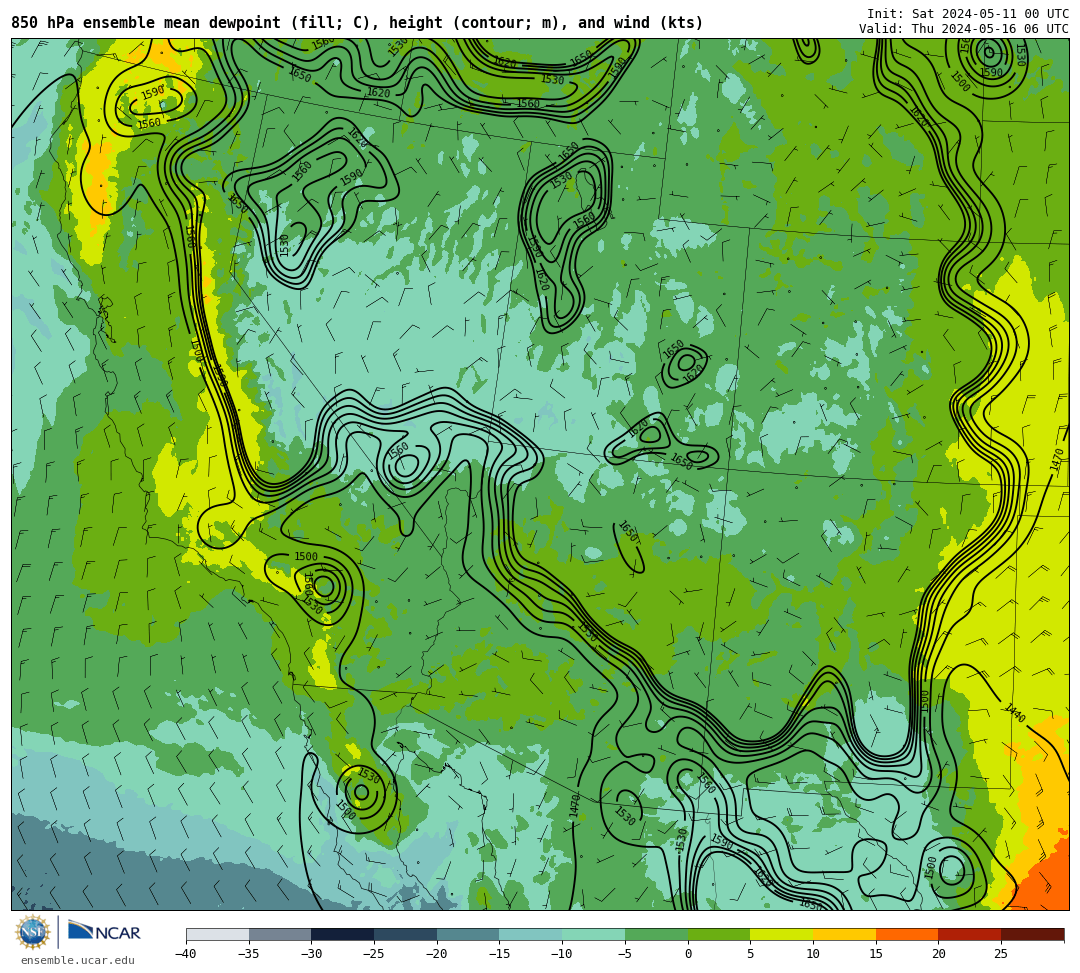The image size is (1080, 973).
Task: Click the -5 colorbar tick label
Action: (x=624, y=954)
